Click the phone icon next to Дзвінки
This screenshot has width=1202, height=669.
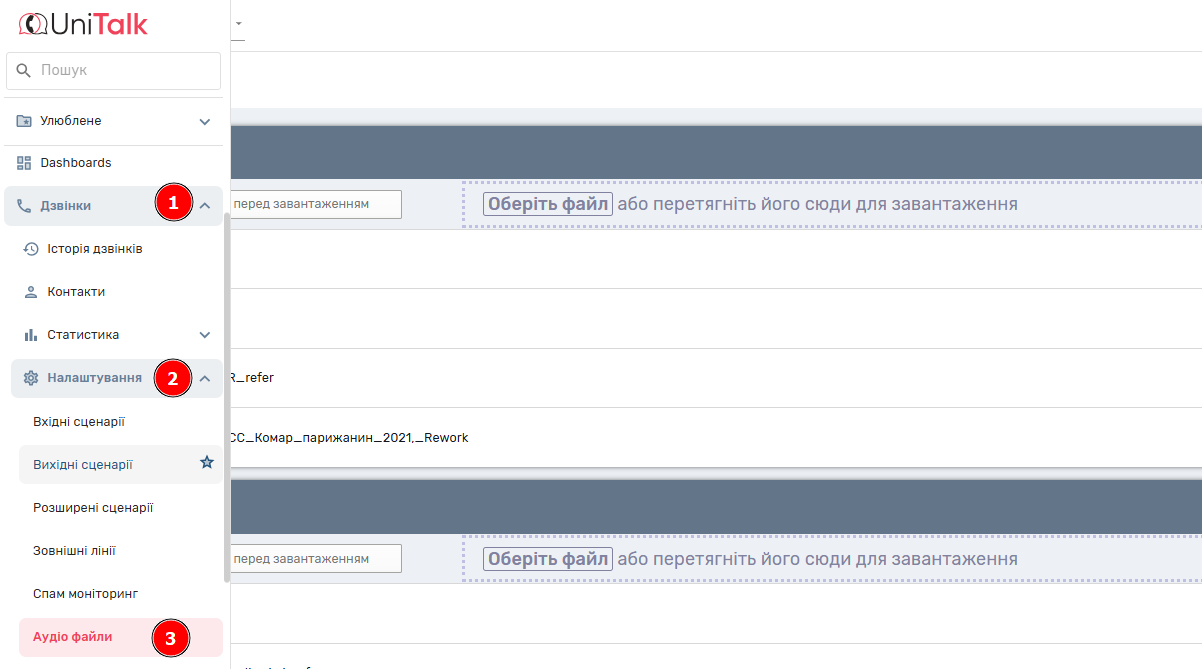pyautogui.click(x=24, y=206)
